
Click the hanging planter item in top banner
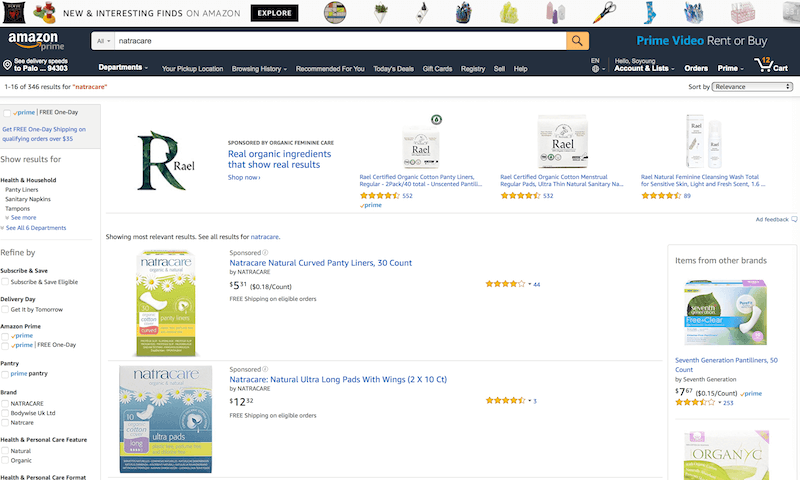[x=381, y=13]
